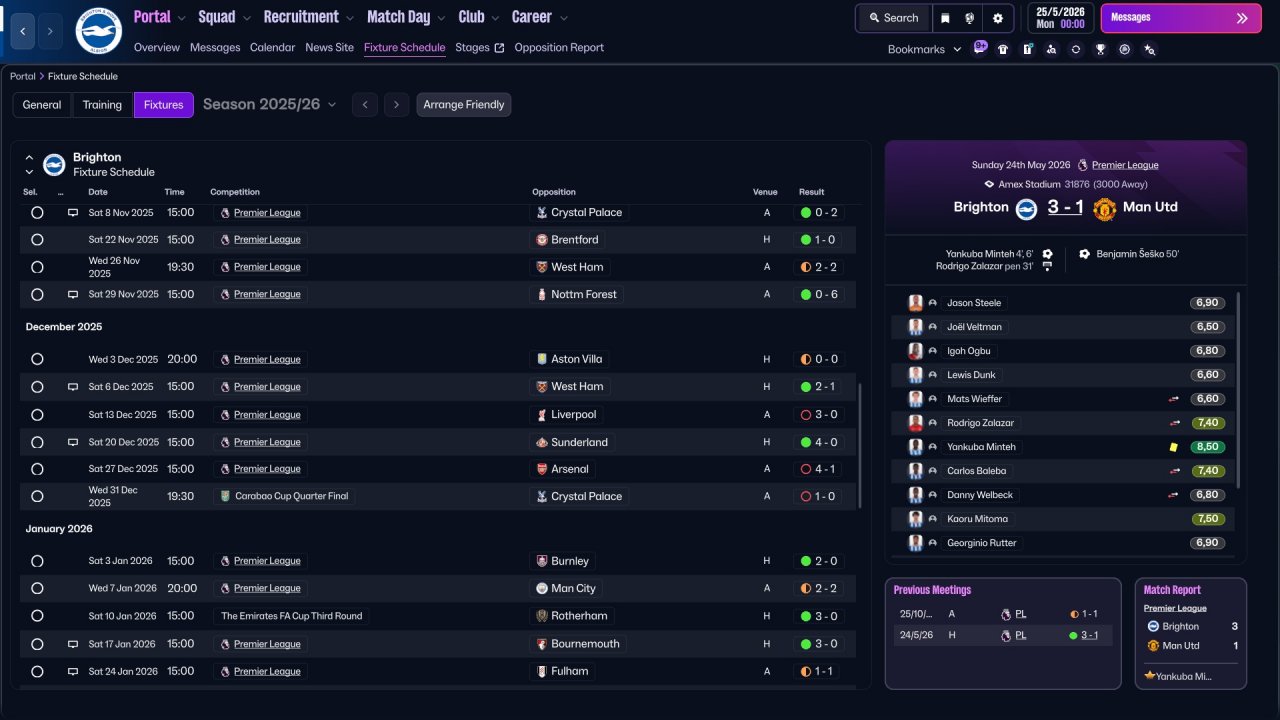Open the shirt icon bookmark shortcut
This screenshot has height=720, width=1280.
click(x=1003, y=49)
